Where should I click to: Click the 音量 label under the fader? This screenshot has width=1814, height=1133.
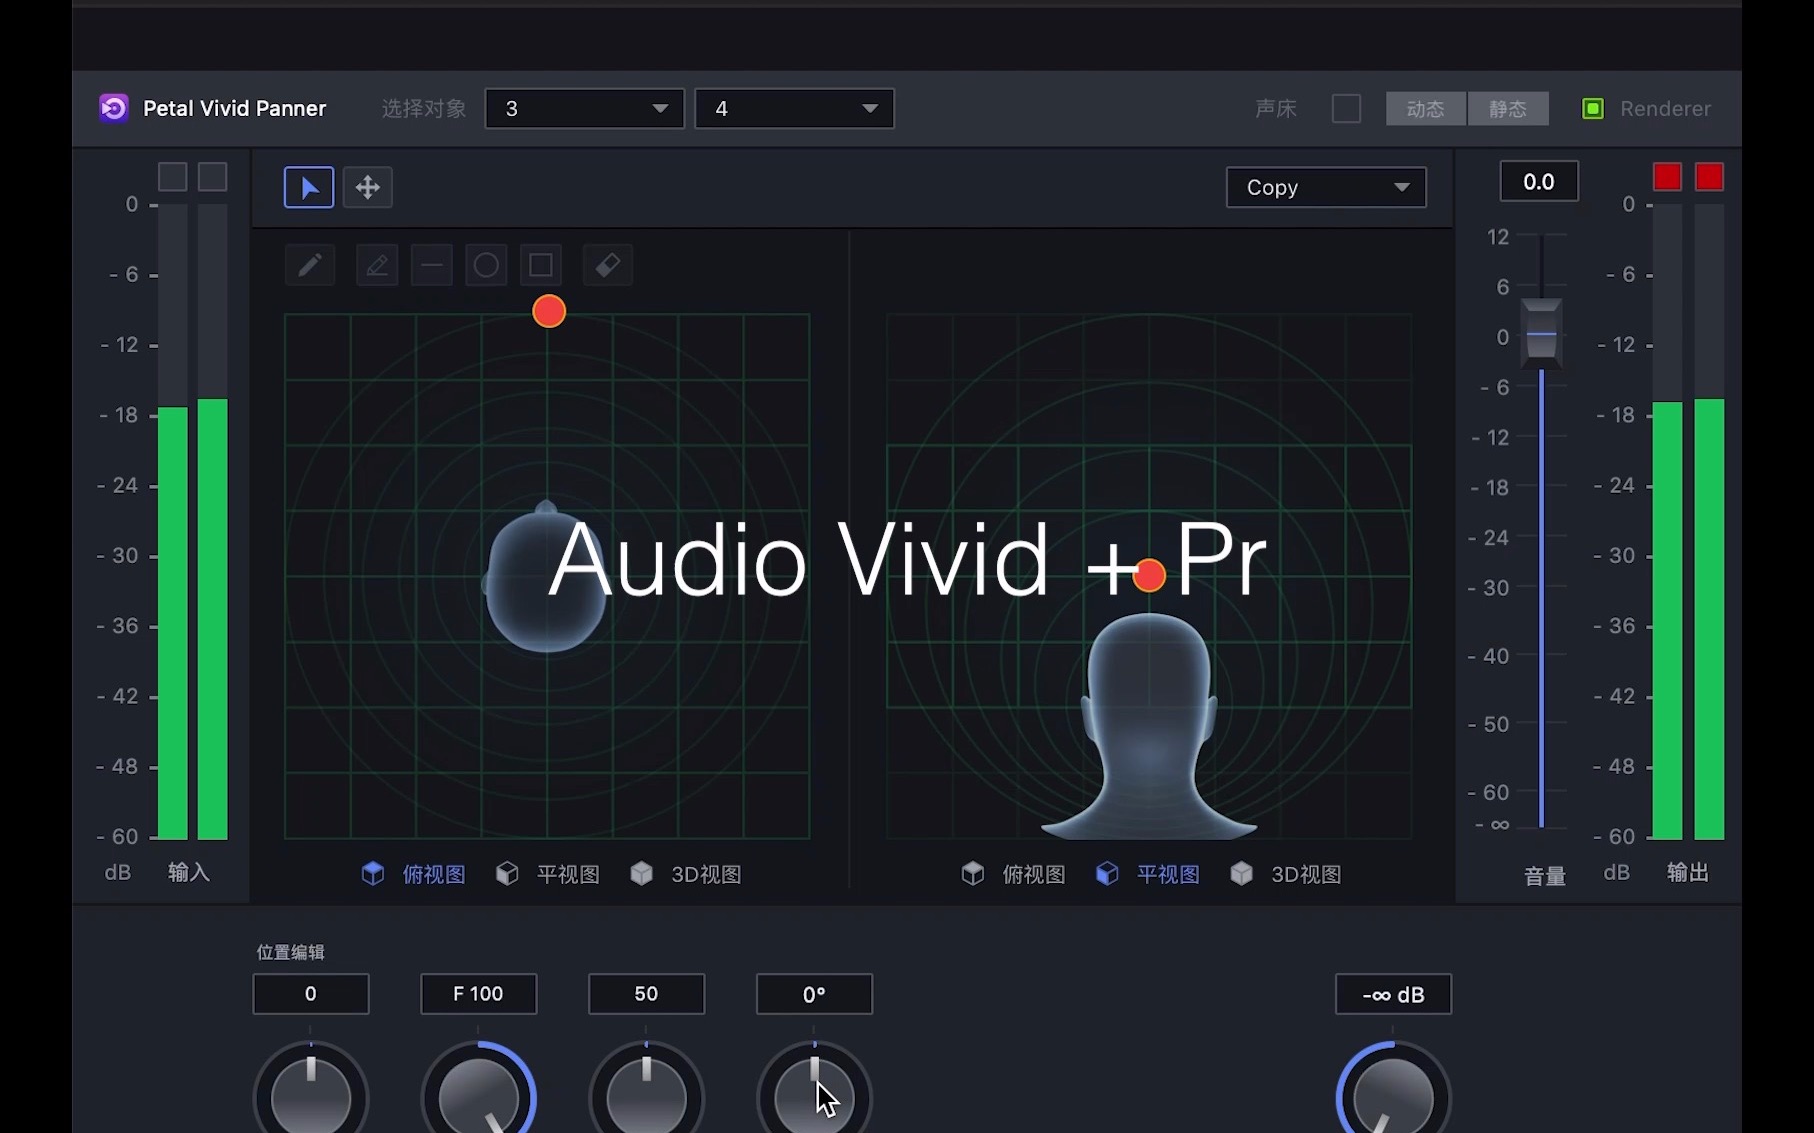(1545, 877)
